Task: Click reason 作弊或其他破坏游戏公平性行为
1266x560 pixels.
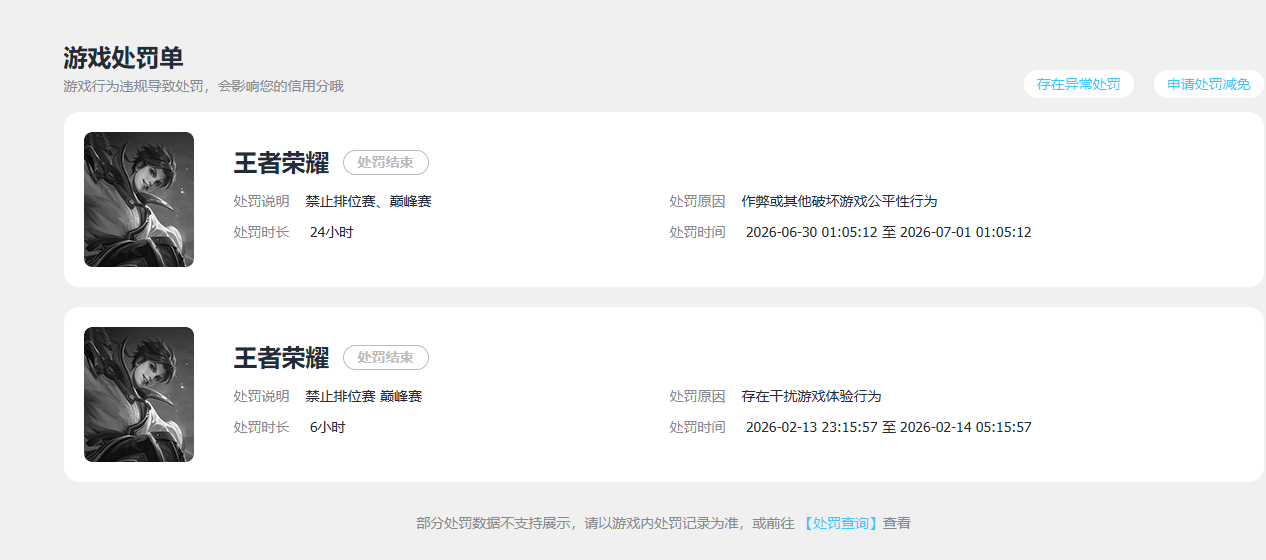Action: [840, 201]
